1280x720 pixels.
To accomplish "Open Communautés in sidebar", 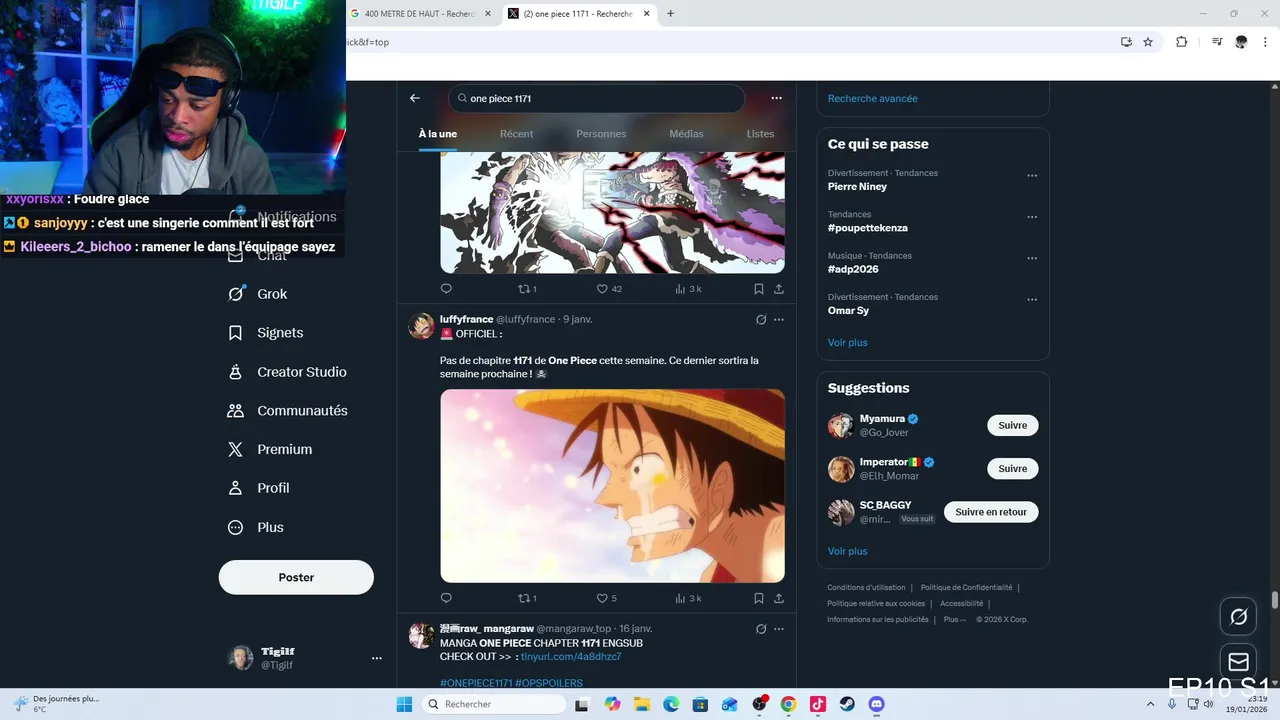I will point(287,411).
